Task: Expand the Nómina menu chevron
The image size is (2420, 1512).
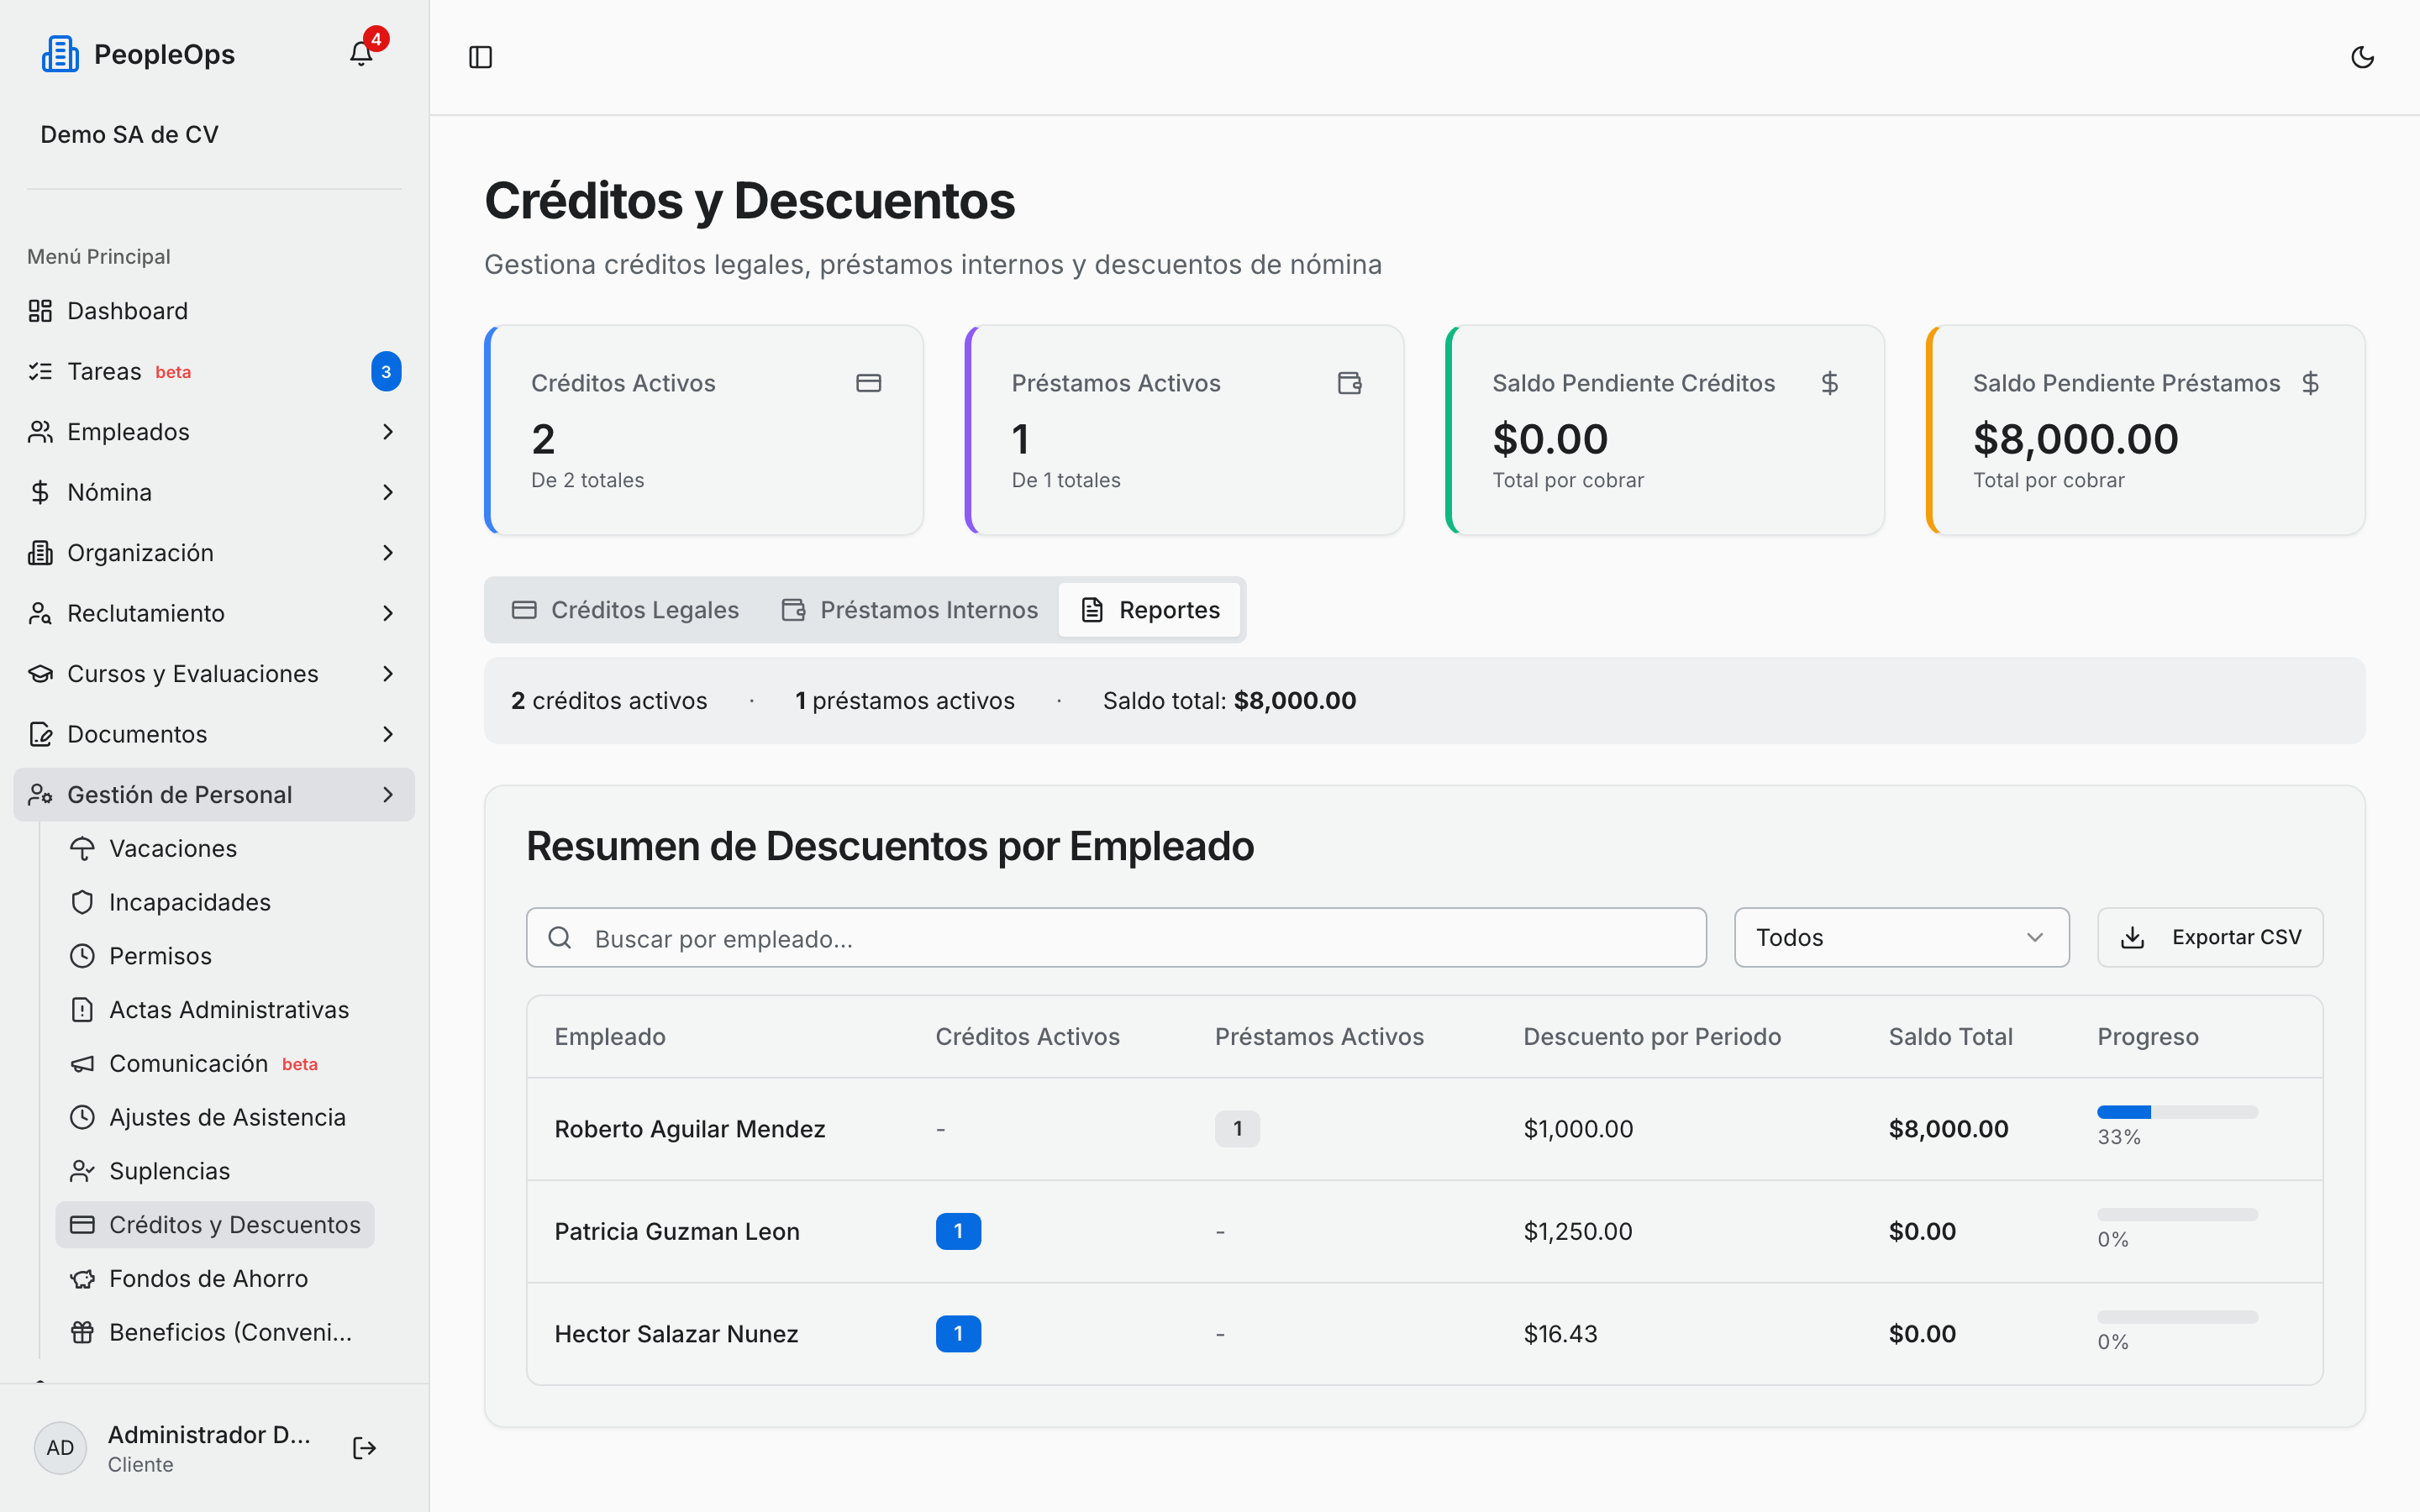Action: click(388, 492)
